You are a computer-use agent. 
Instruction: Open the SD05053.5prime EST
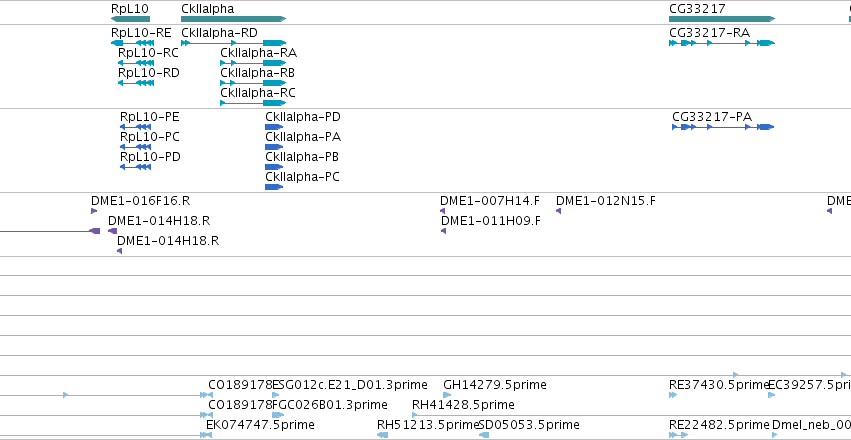click(x=484, y=435)
